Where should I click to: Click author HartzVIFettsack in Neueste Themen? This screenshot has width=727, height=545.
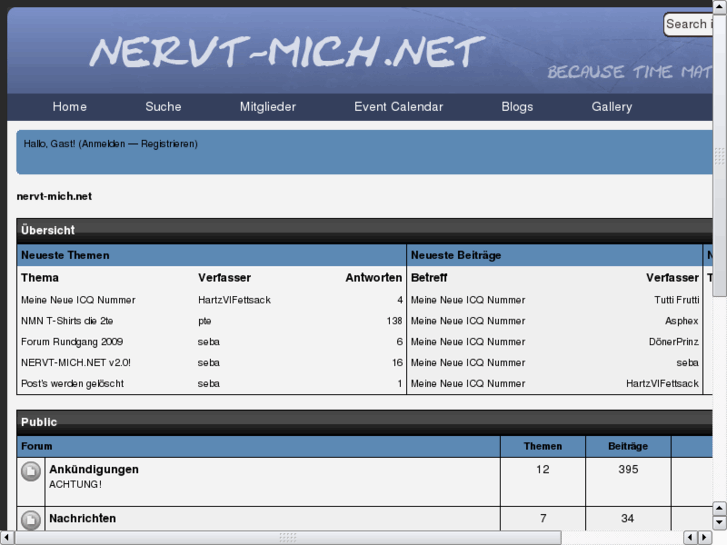234,300
